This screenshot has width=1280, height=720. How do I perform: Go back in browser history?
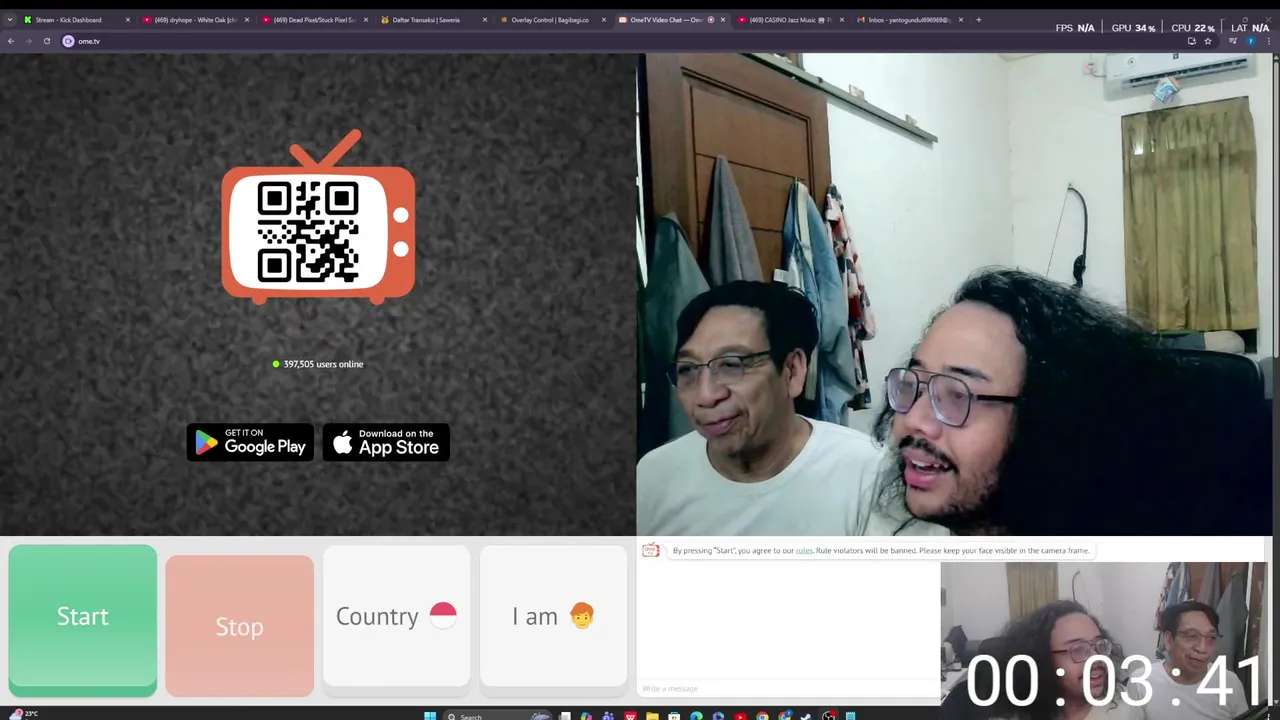11,41
